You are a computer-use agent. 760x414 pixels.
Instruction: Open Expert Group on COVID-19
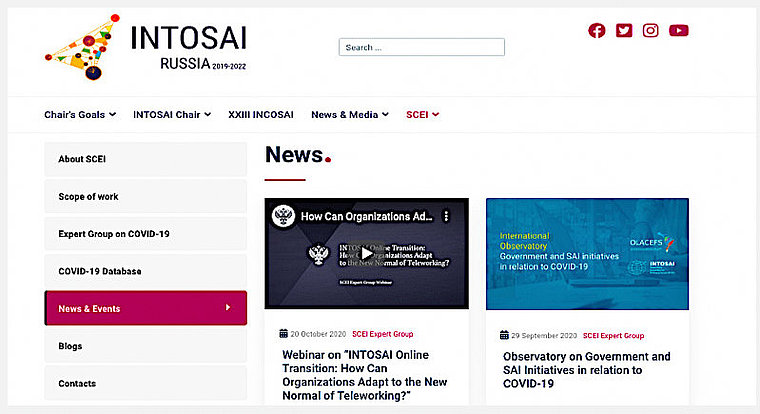145,234
